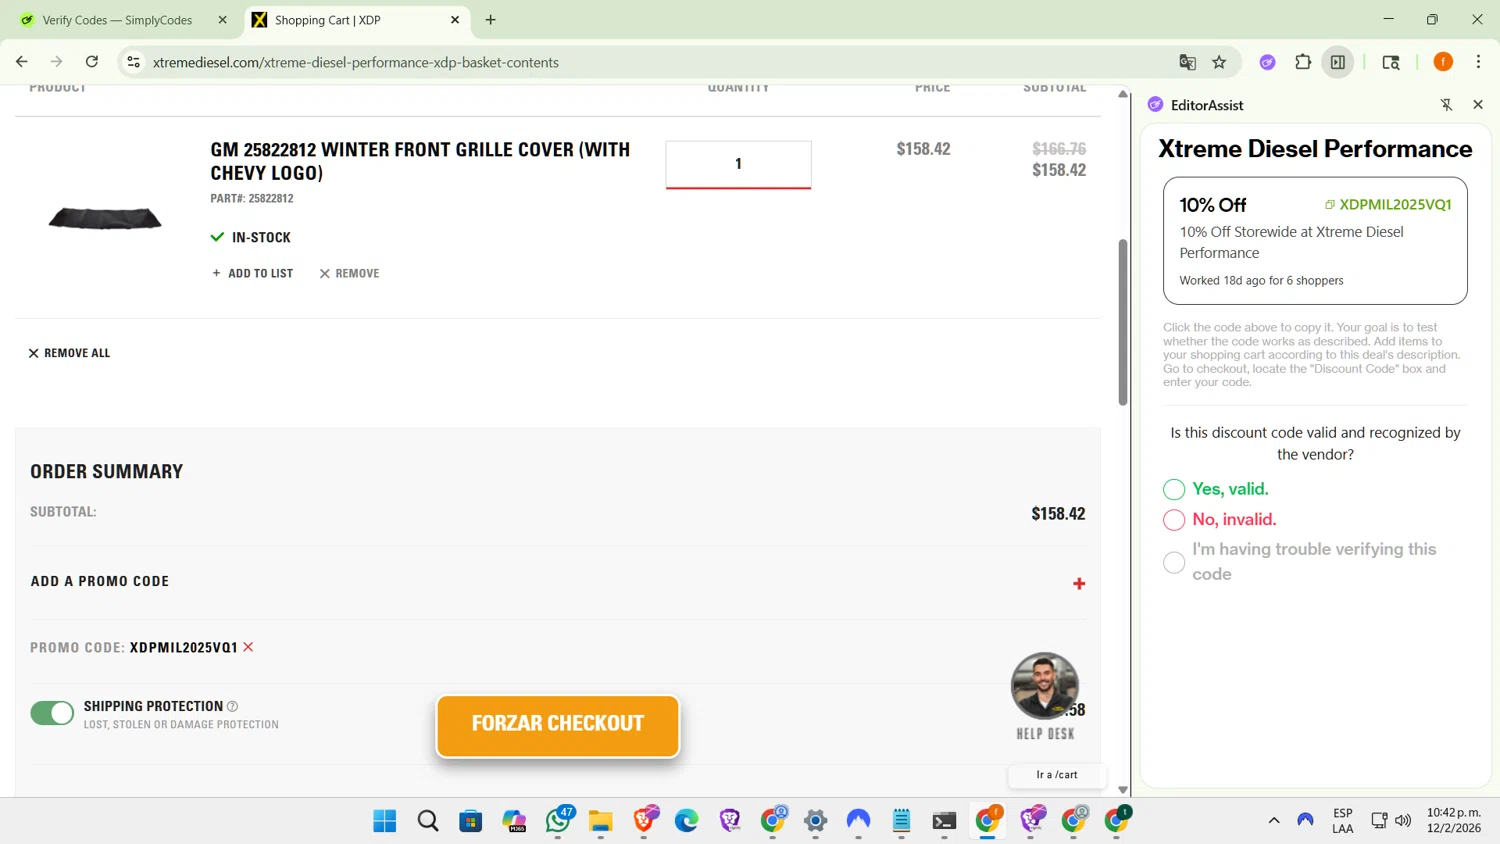This screenshot has height=844, width=1500.
Task: Open a new browser tab
Action: 491,20
